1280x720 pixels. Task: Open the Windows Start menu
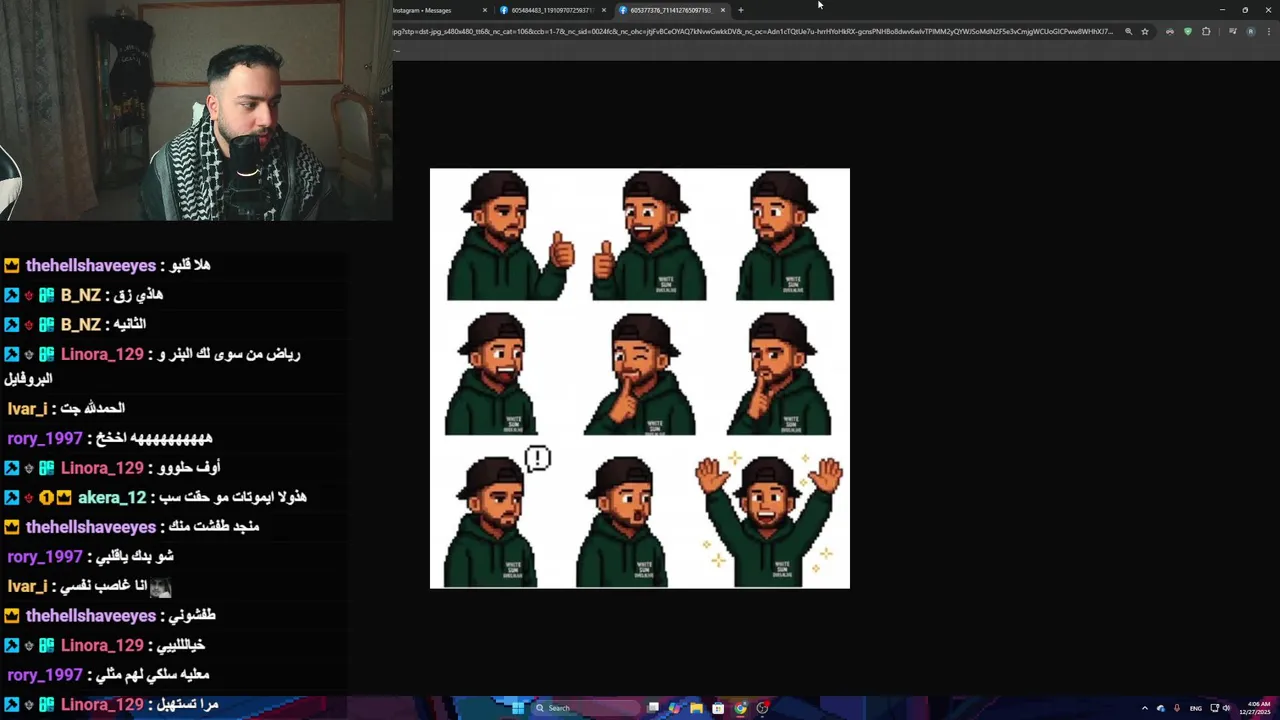point(518,708)
